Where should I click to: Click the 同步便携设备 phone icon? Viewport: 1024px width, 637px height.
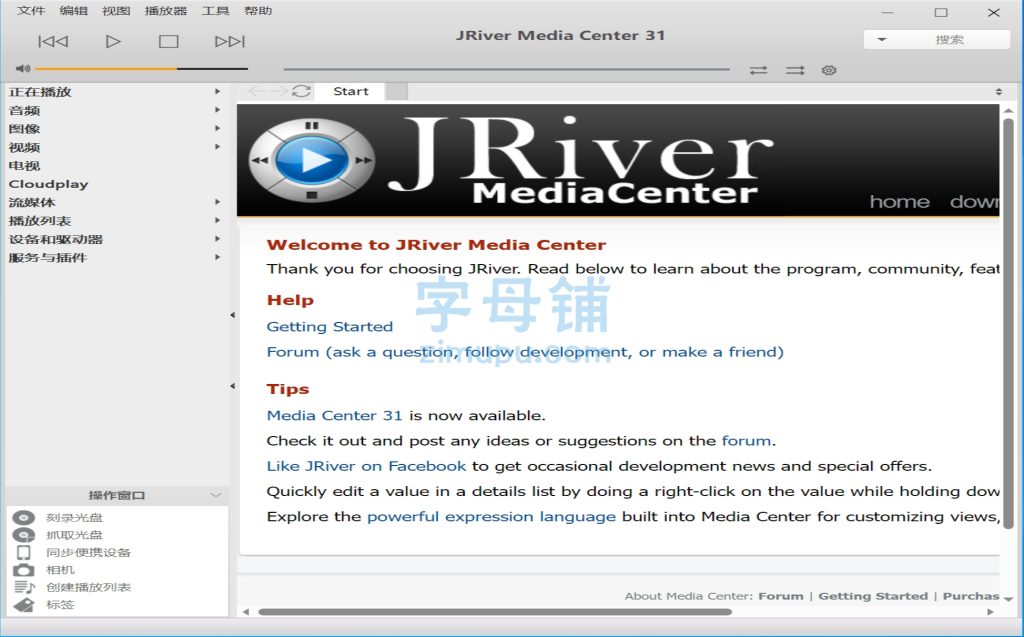[24, 553]
